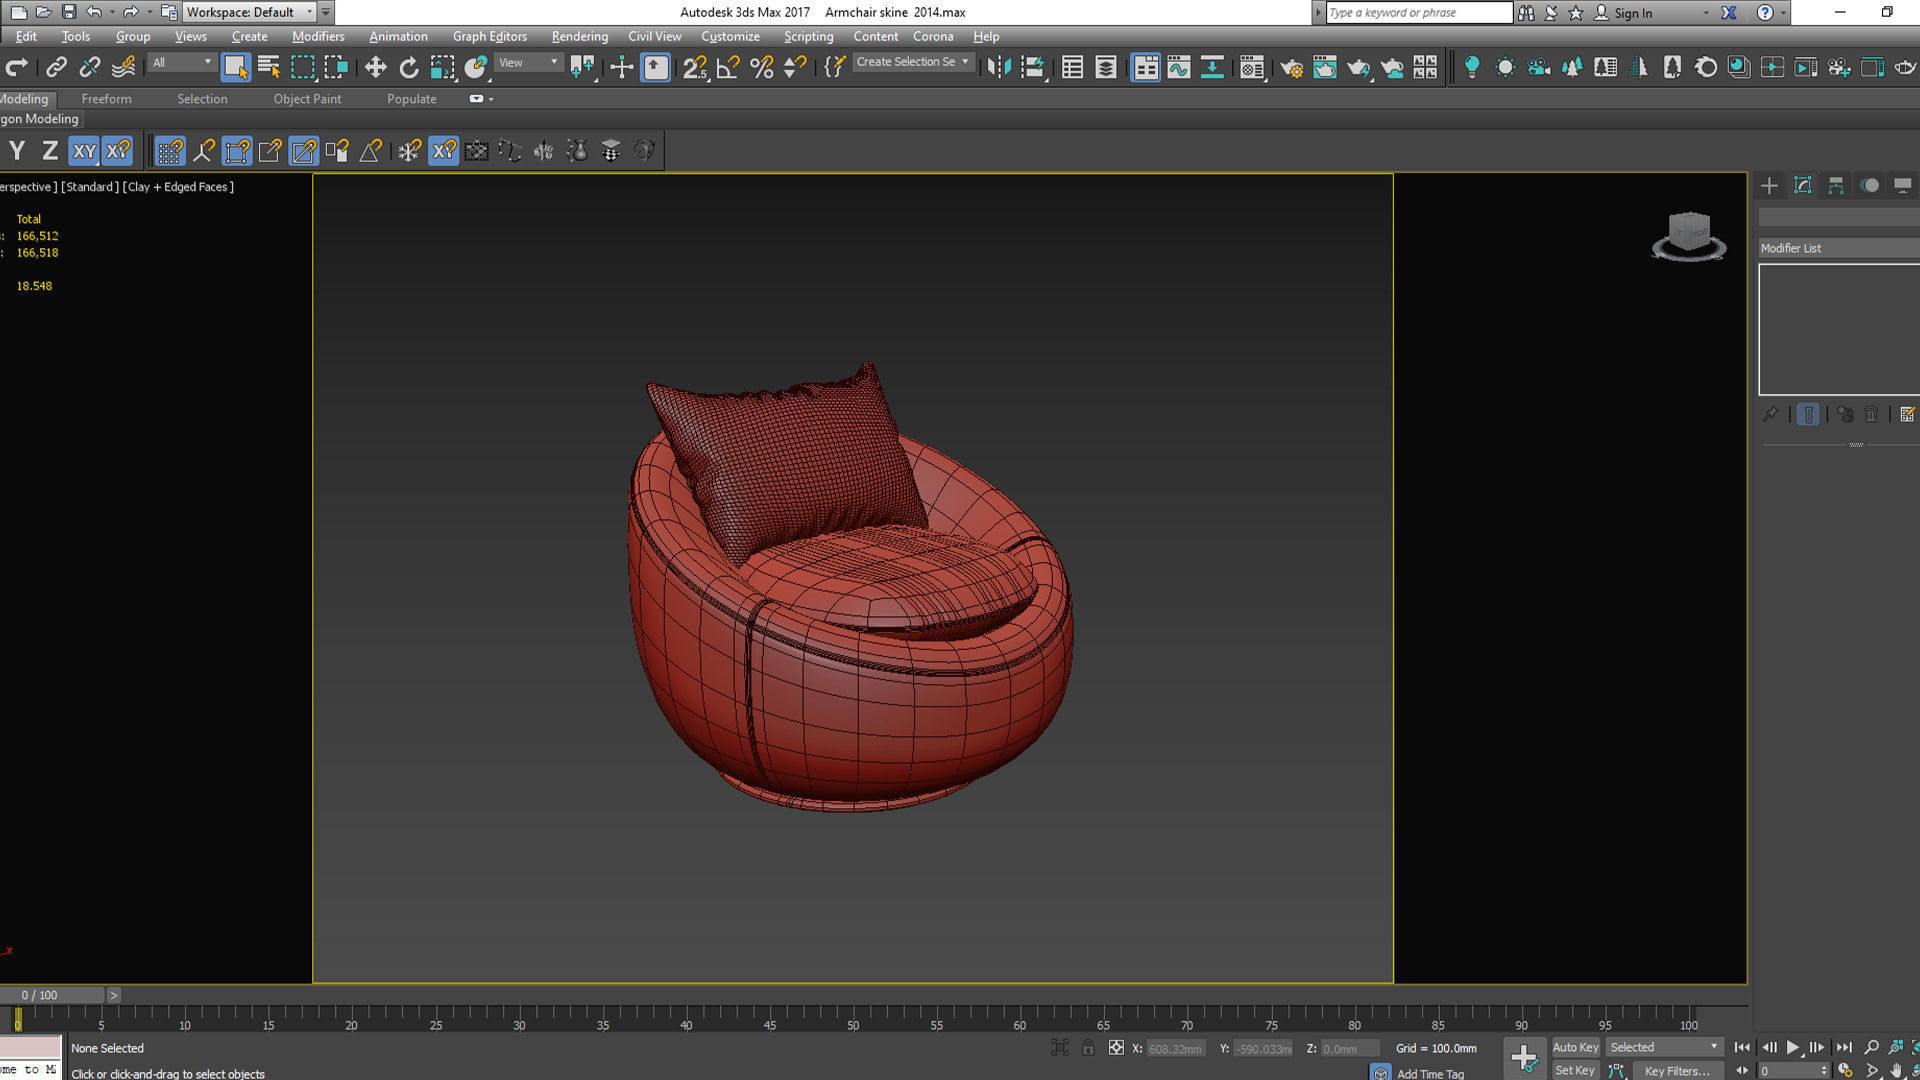Image resolution: width=1920 pixels, height=1080 pixels.
Task: Click the 0 / 100 time slider
Action: click(x=52, y=995)
